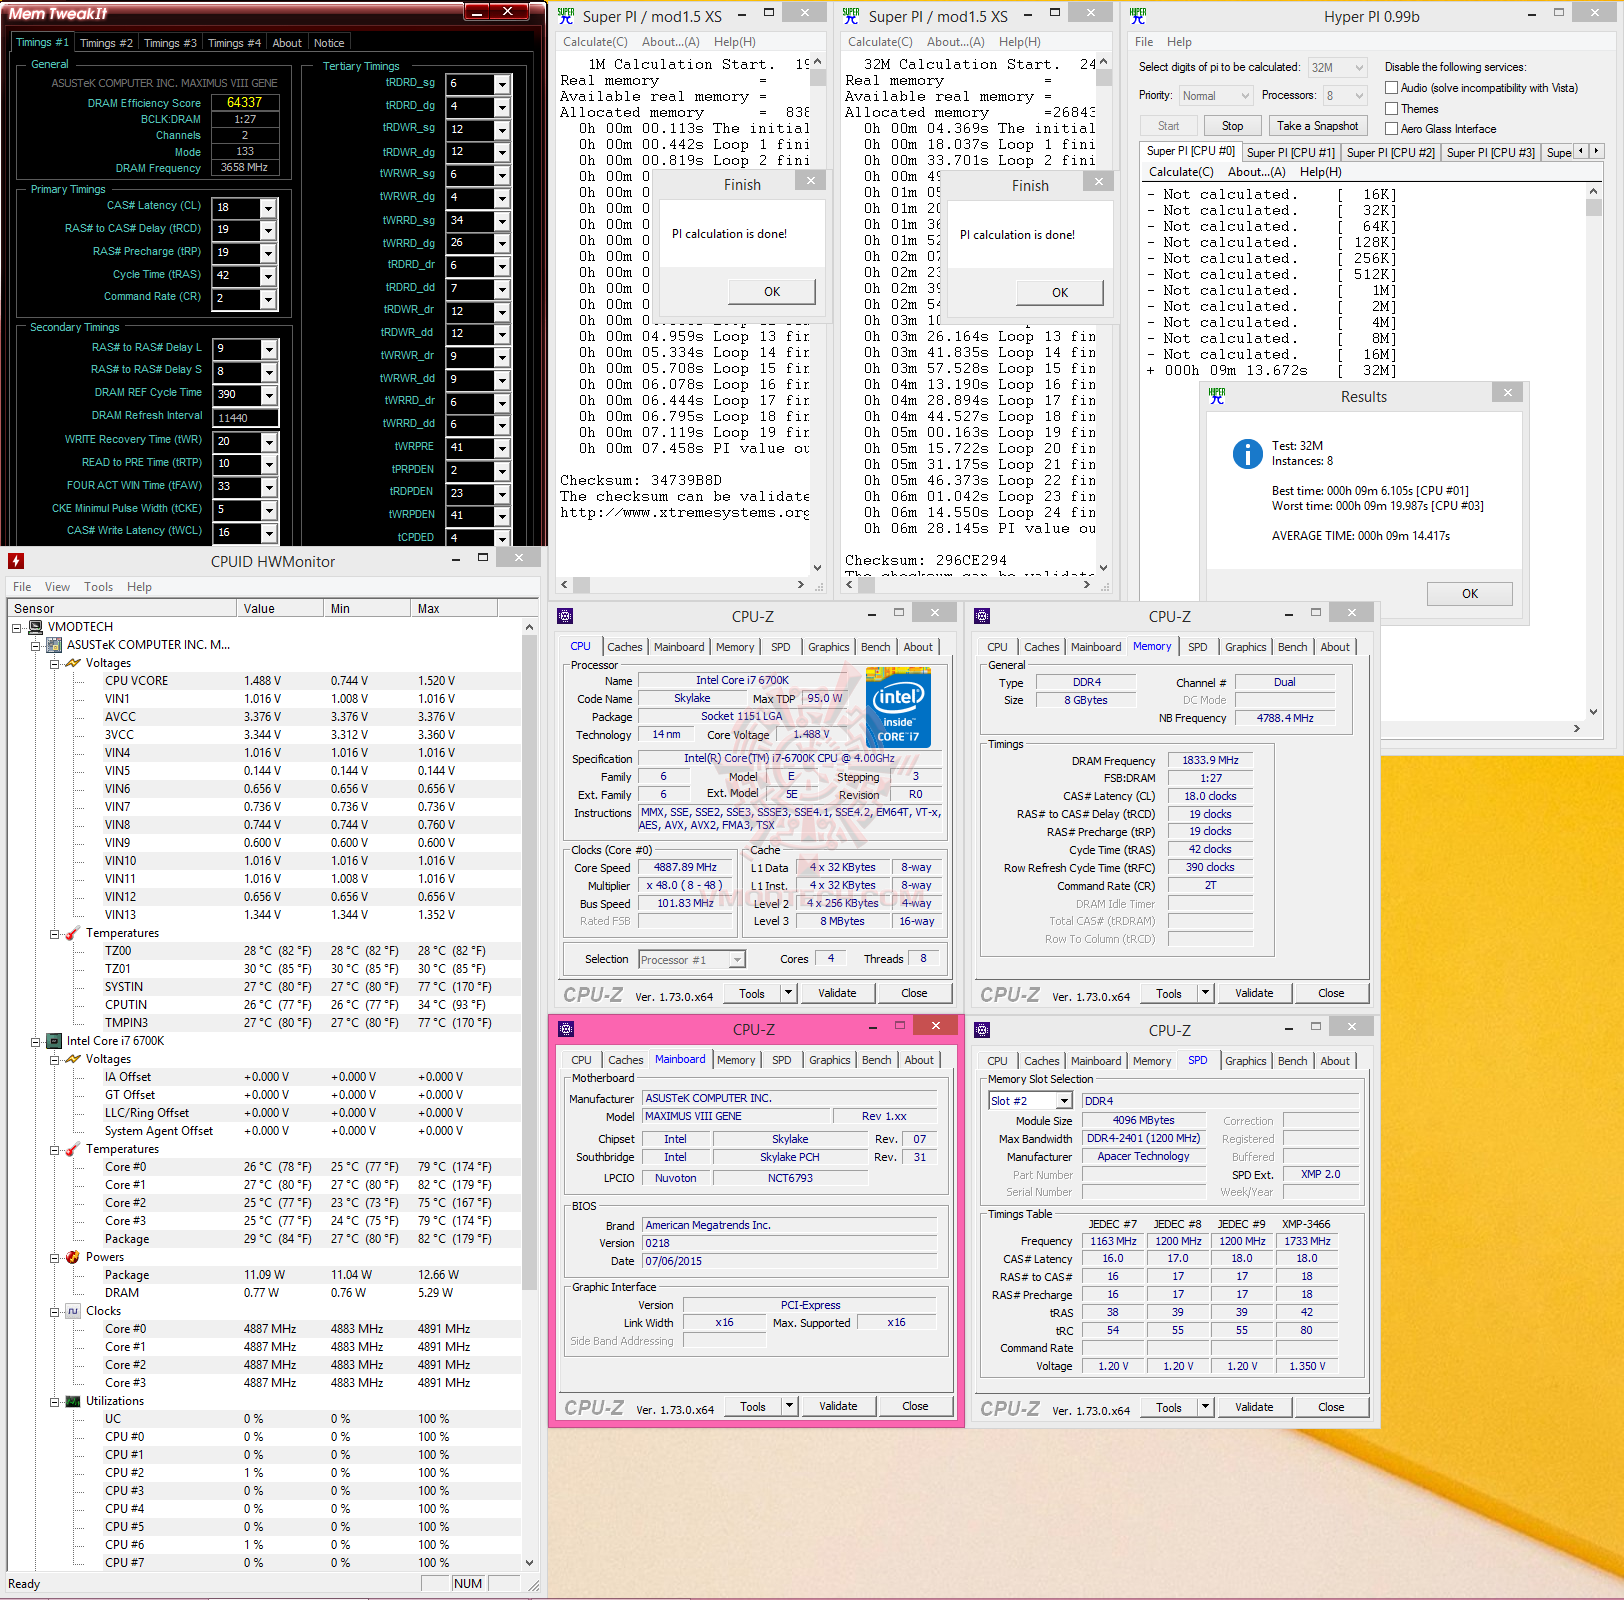
Task: Click the CPU-Z icon of the SPD window
Action: click(982, 1030)
